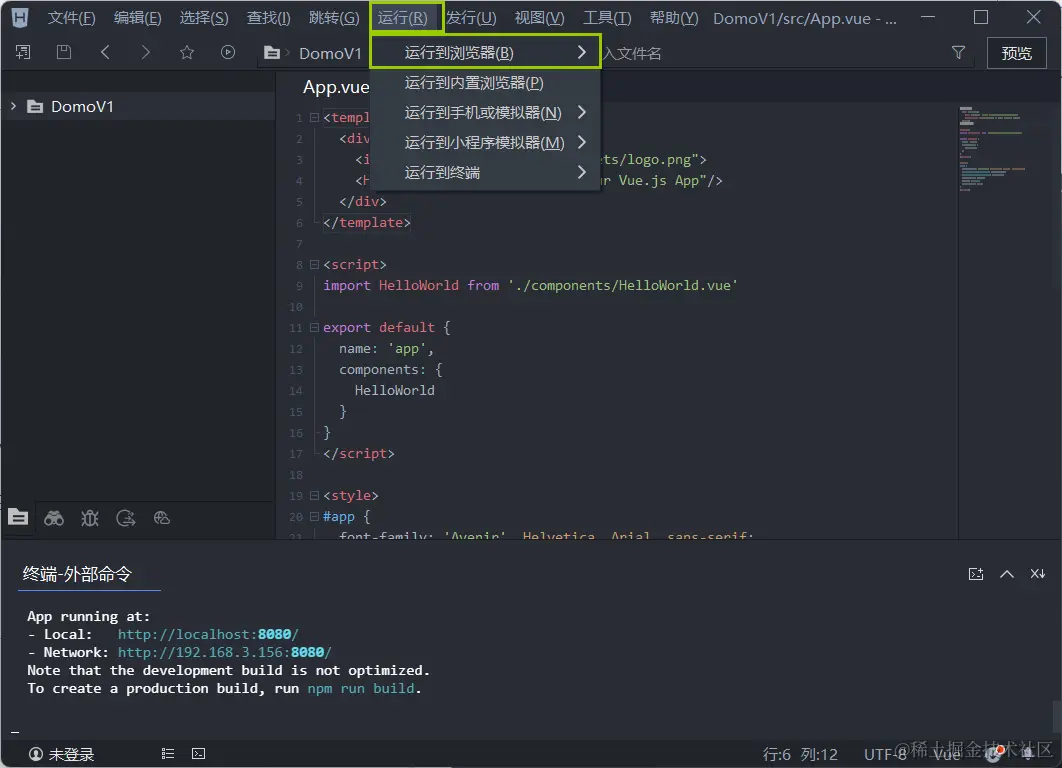Image resolution: width=1062 pixels, height=768 pixels.
Task: Open the 查找(I) menu
Action: 268,18
